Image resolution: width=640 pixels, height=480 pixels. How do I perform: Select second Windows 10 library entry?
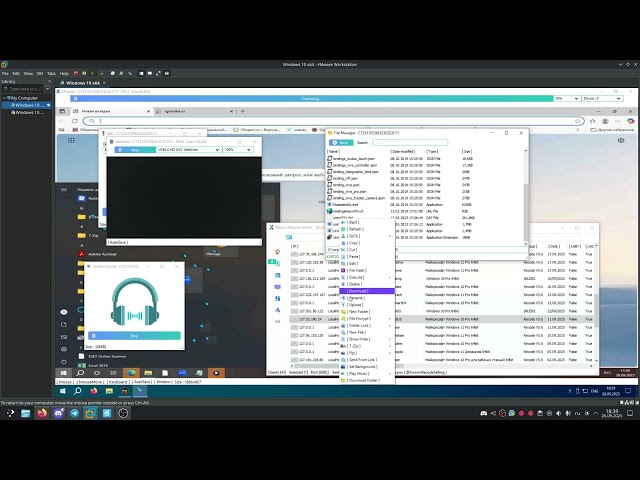click(x=27, y=112)
